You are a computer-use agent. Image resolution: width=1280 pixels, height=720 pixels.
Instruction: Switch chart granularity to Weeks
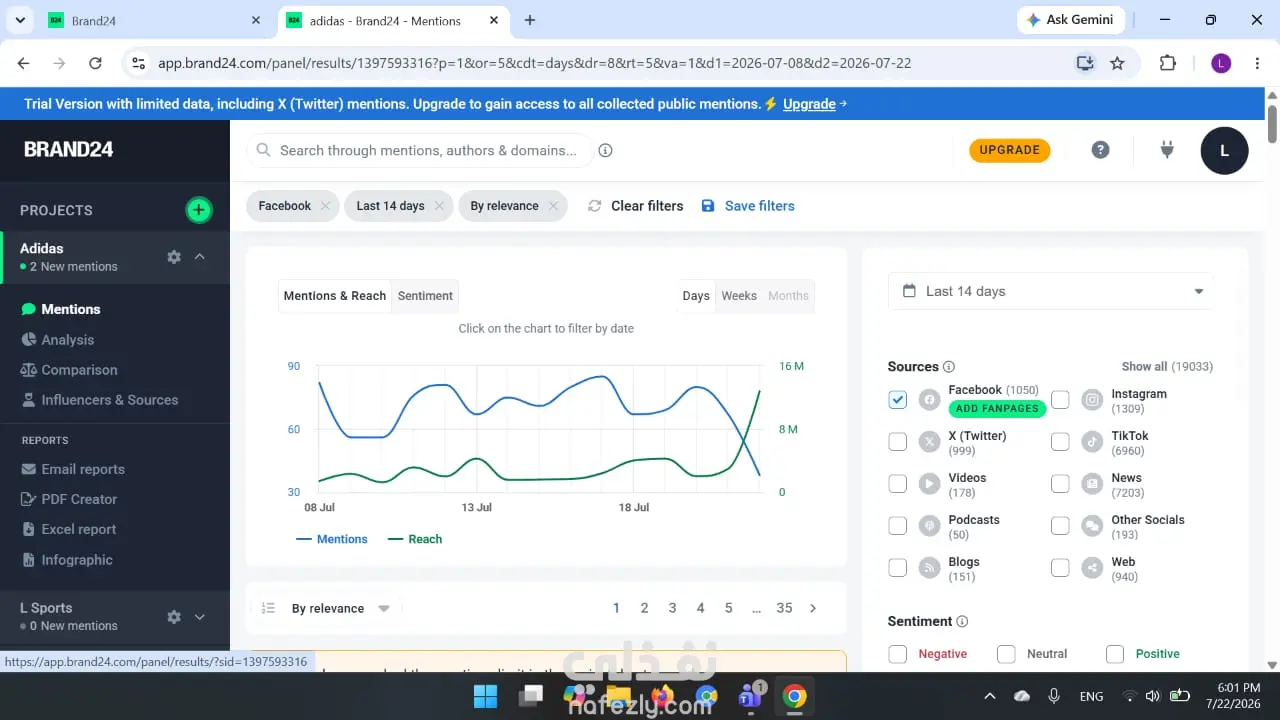[739, 296]
